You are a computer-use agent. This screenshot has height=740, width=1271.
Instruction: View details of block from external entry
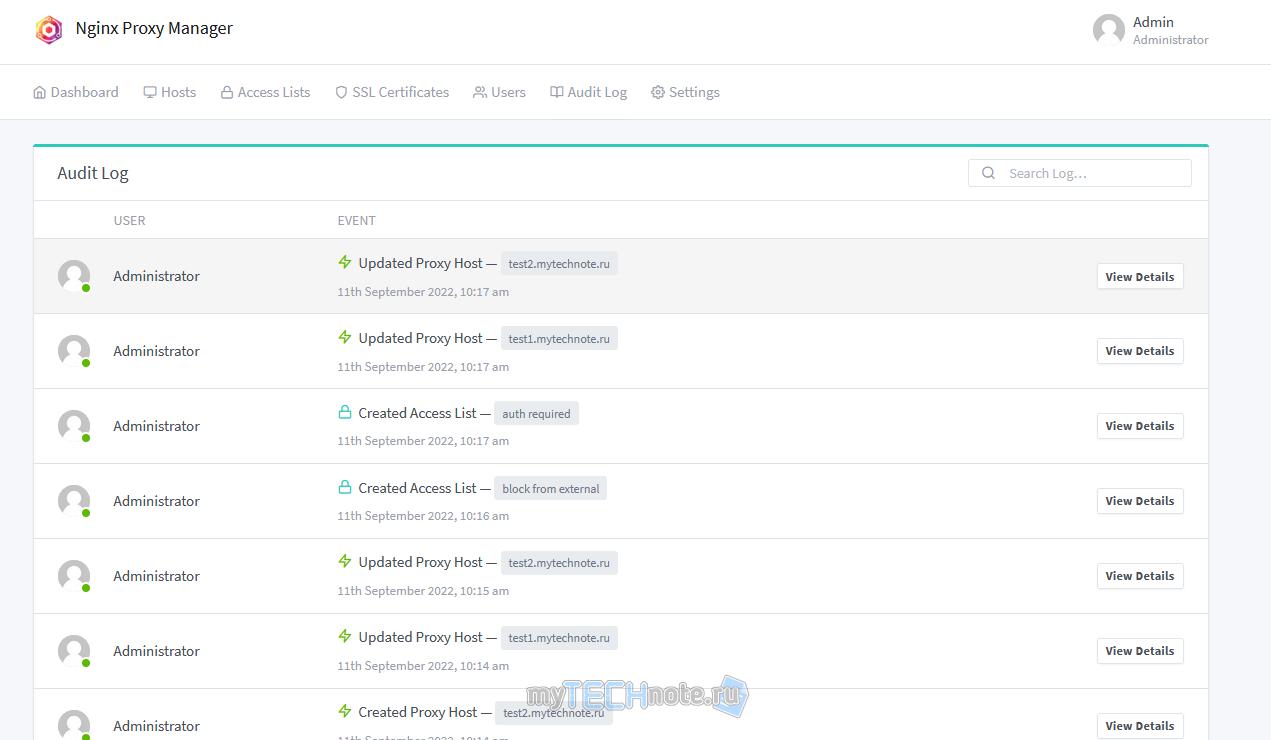click(1140, 501)
